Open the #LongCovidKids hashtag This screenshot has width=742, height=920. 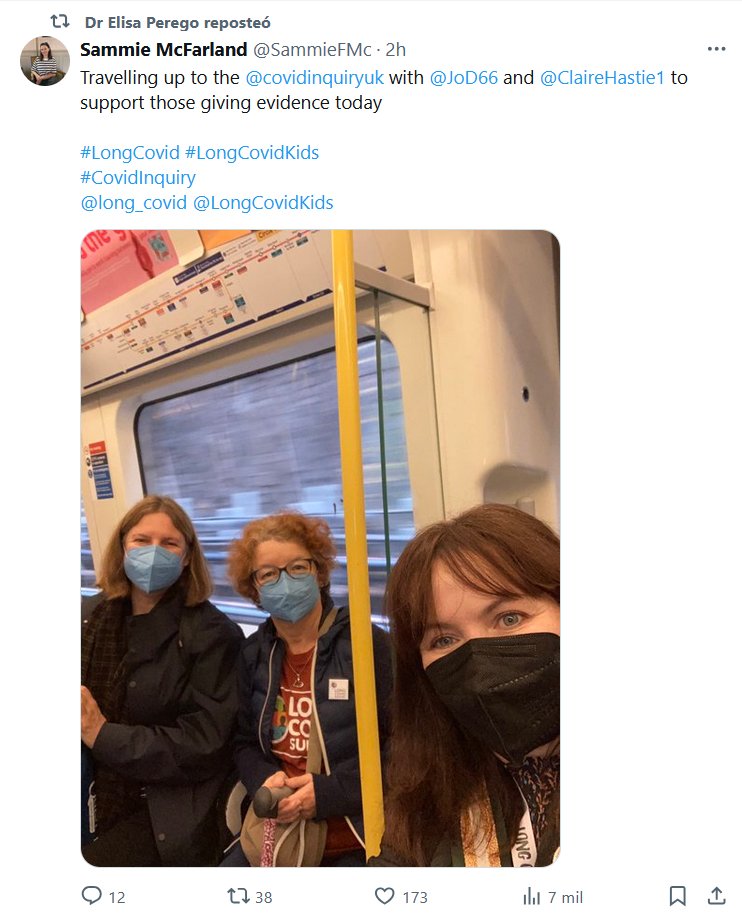tap(252, 153)
